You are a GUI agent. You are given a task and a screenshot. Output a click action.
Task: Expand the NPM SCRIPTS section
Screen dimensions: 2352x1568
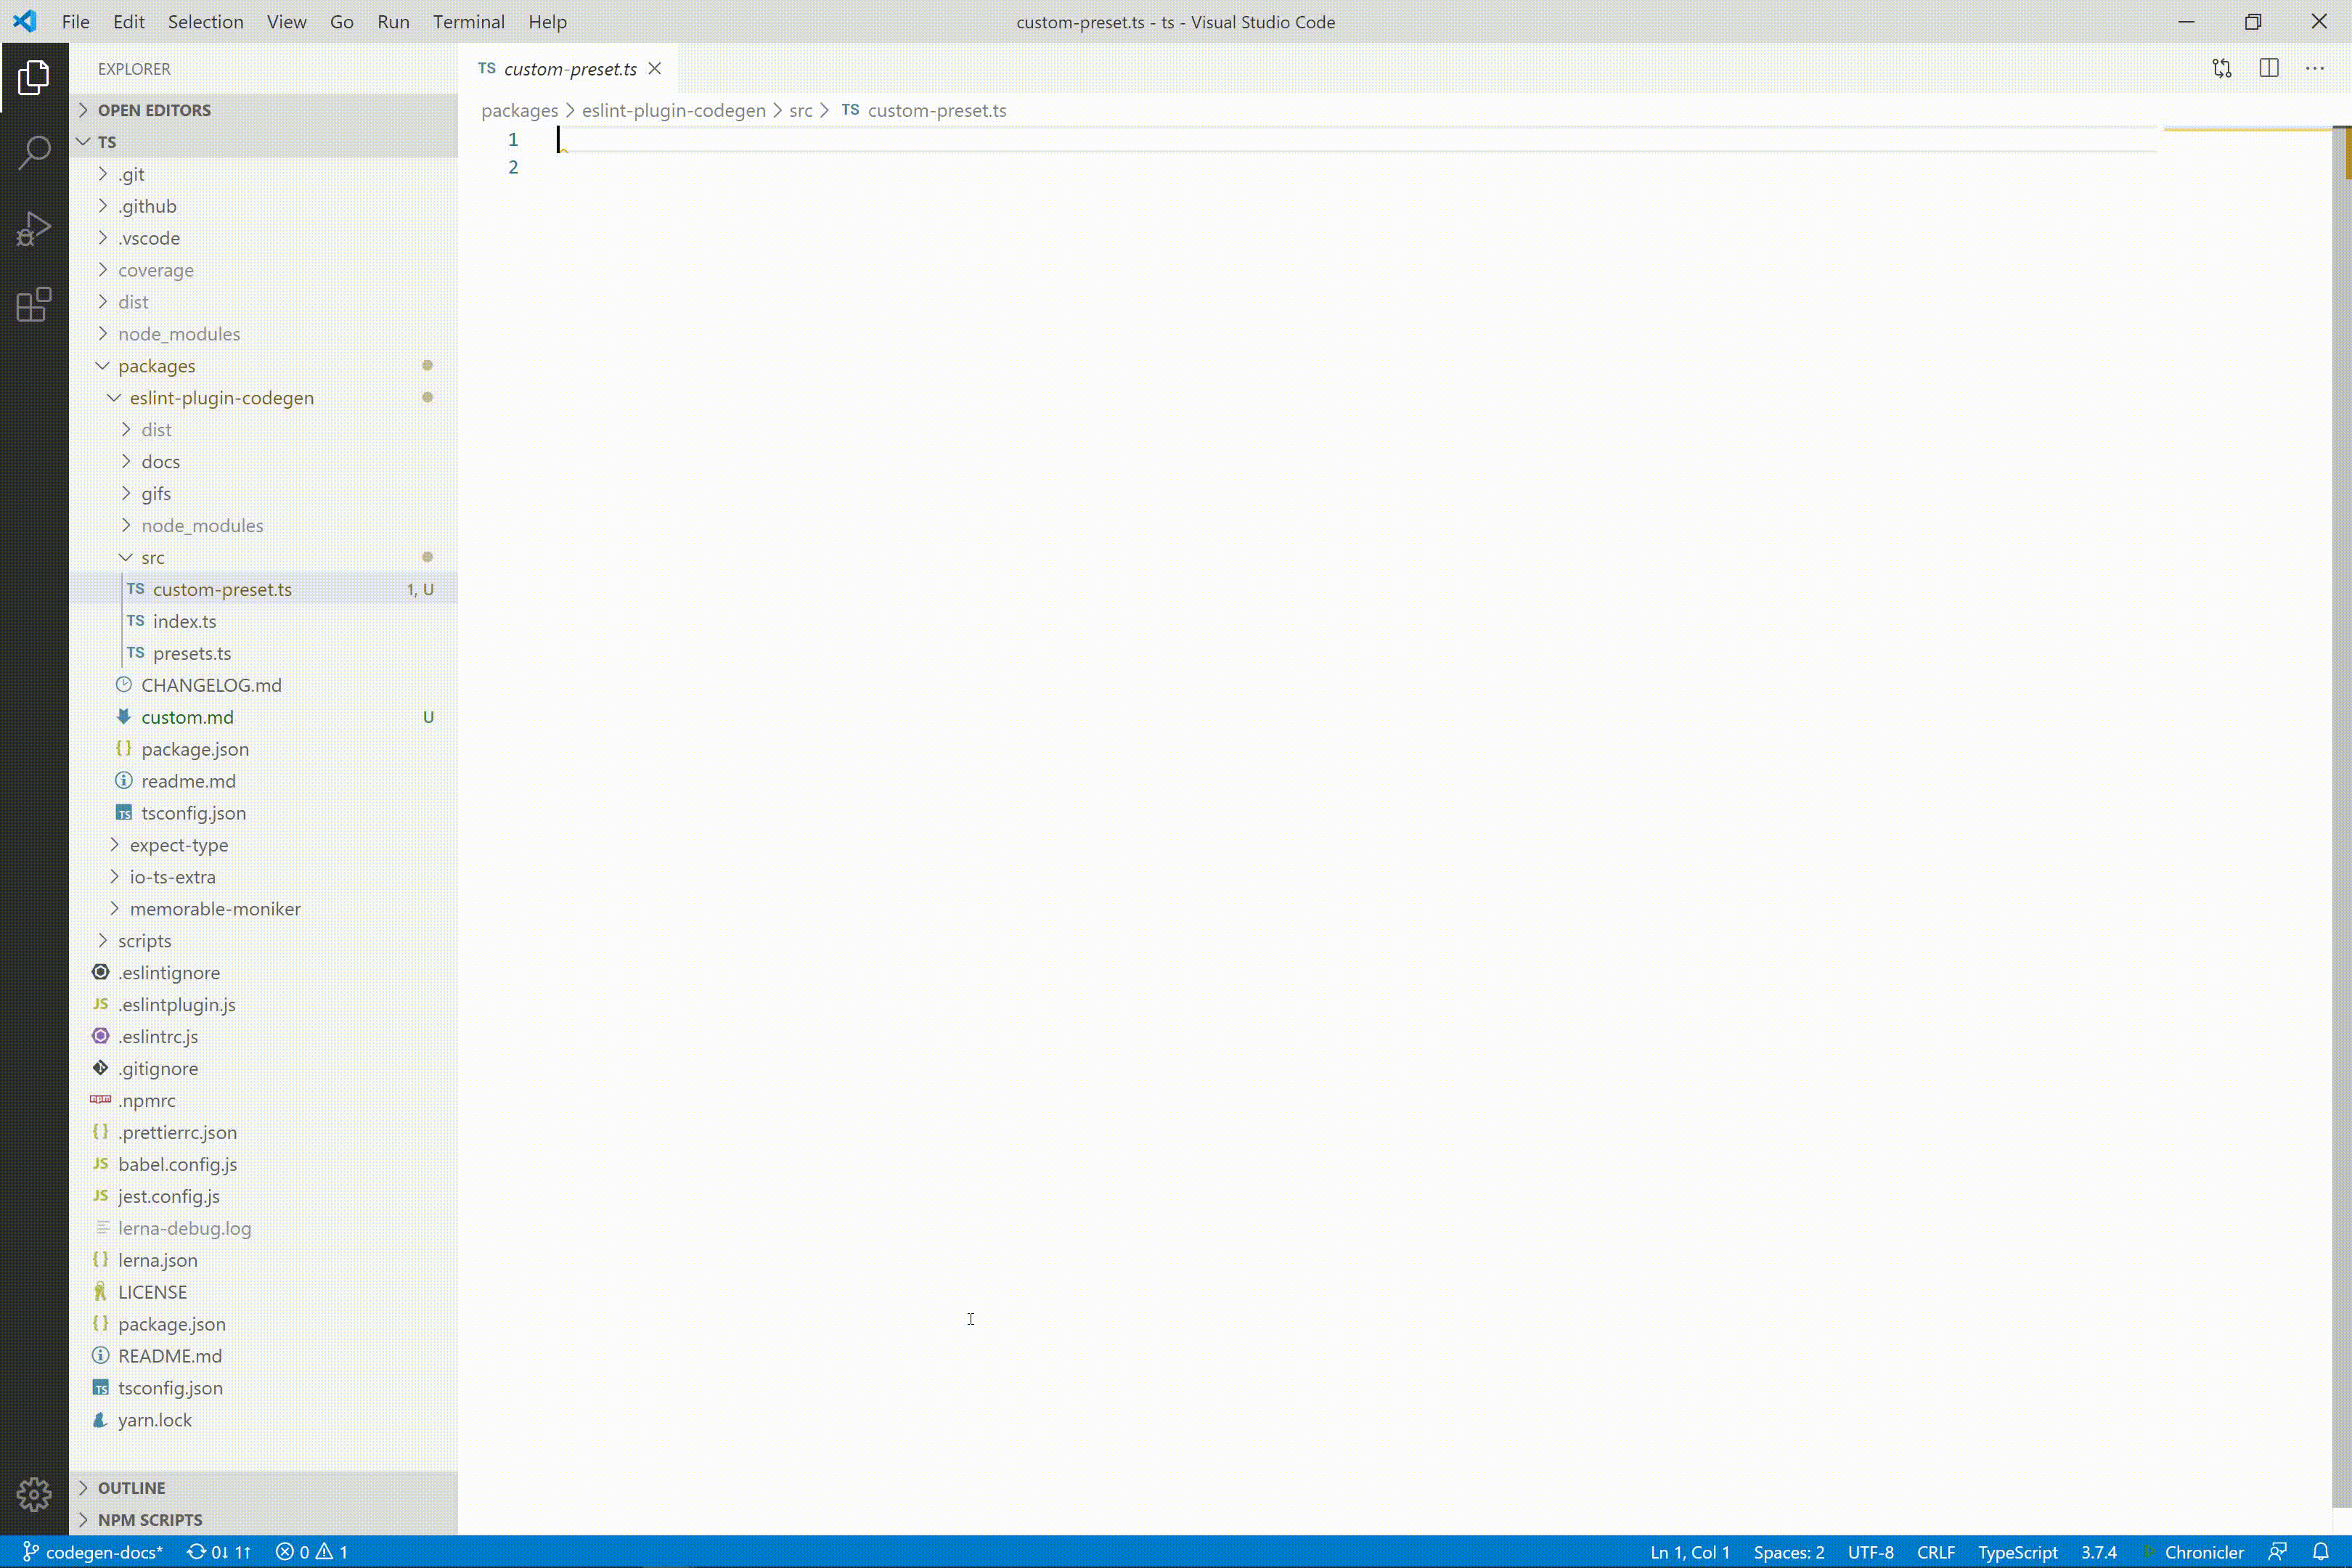click(150, 1519)
